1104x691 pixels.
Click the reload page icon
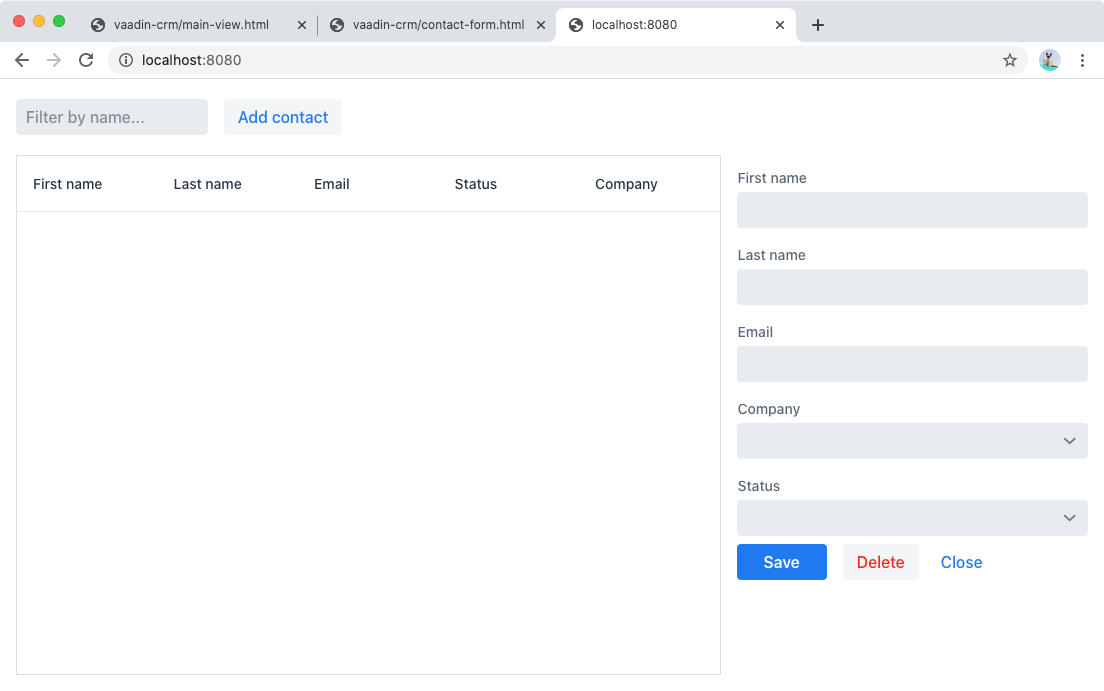click(86, 60)
